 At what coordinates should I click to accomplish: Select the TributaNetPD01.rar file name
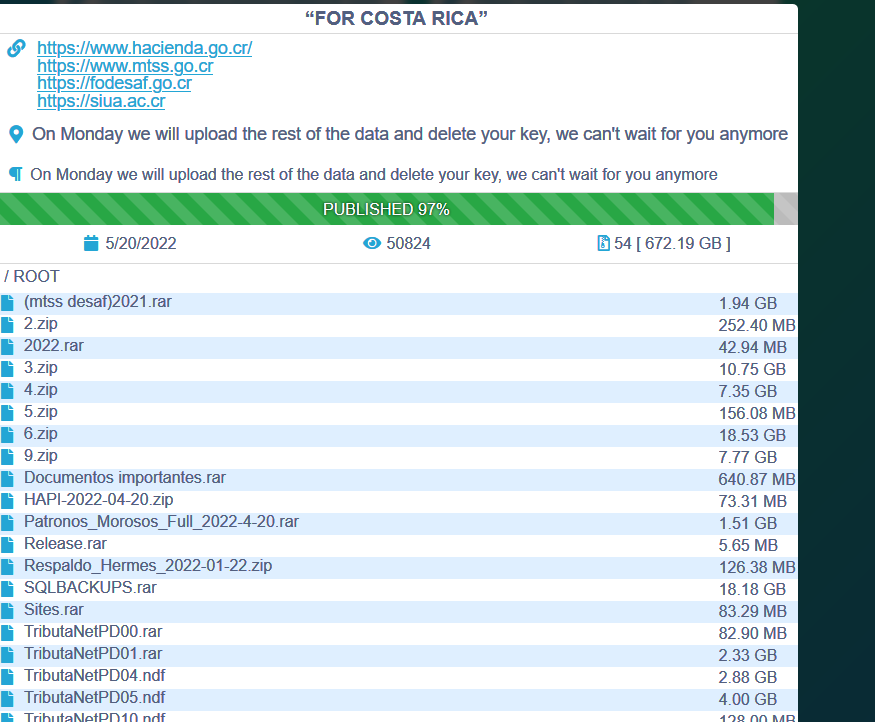[x=93, y=654]
